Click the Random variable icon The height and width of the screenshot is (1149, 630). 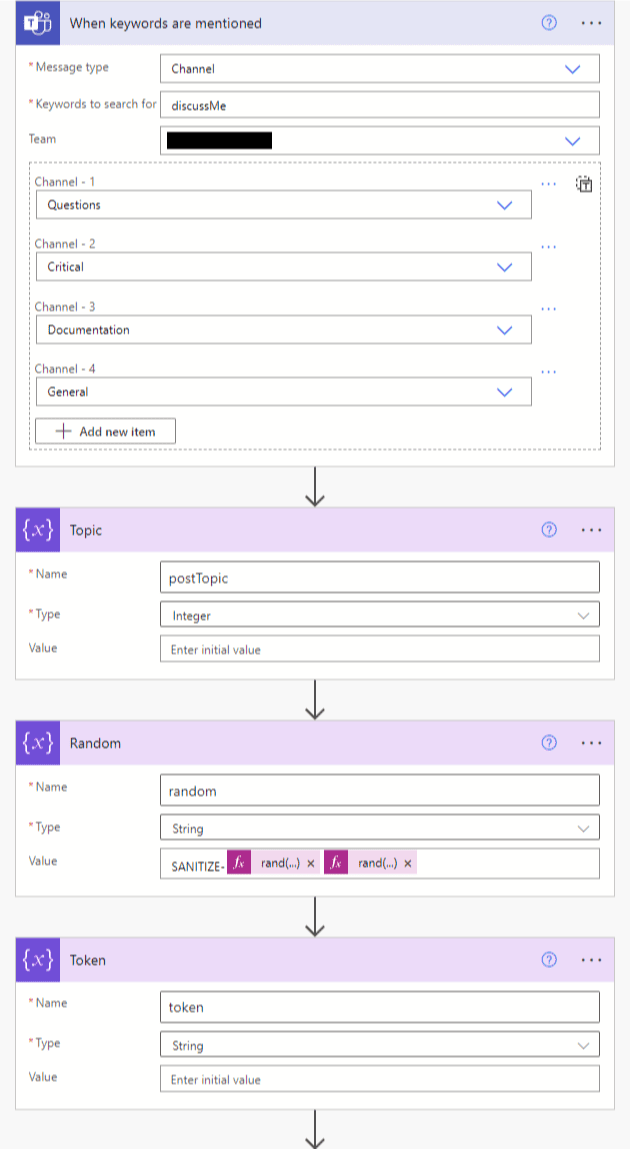click(37, 743)
